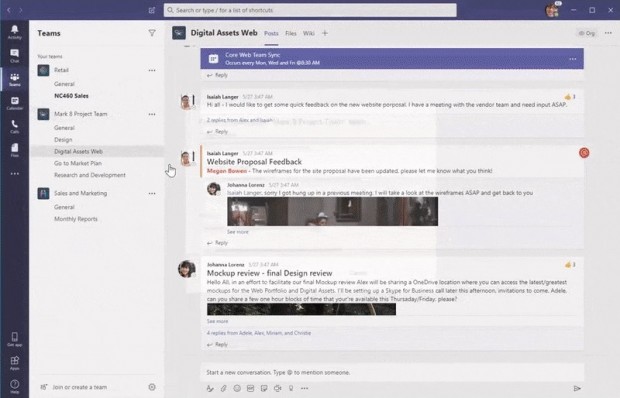This screenshot has width=620, height=398.
Task: Open more options for Retail team
Action: (152, 70)
